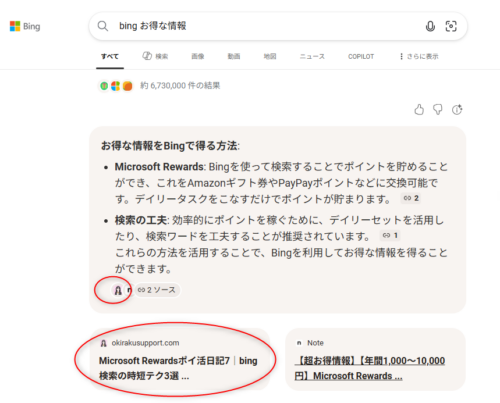Click the bold 検索の工夫 bullet text
The image size is (500, 403).
click(141, 220)
